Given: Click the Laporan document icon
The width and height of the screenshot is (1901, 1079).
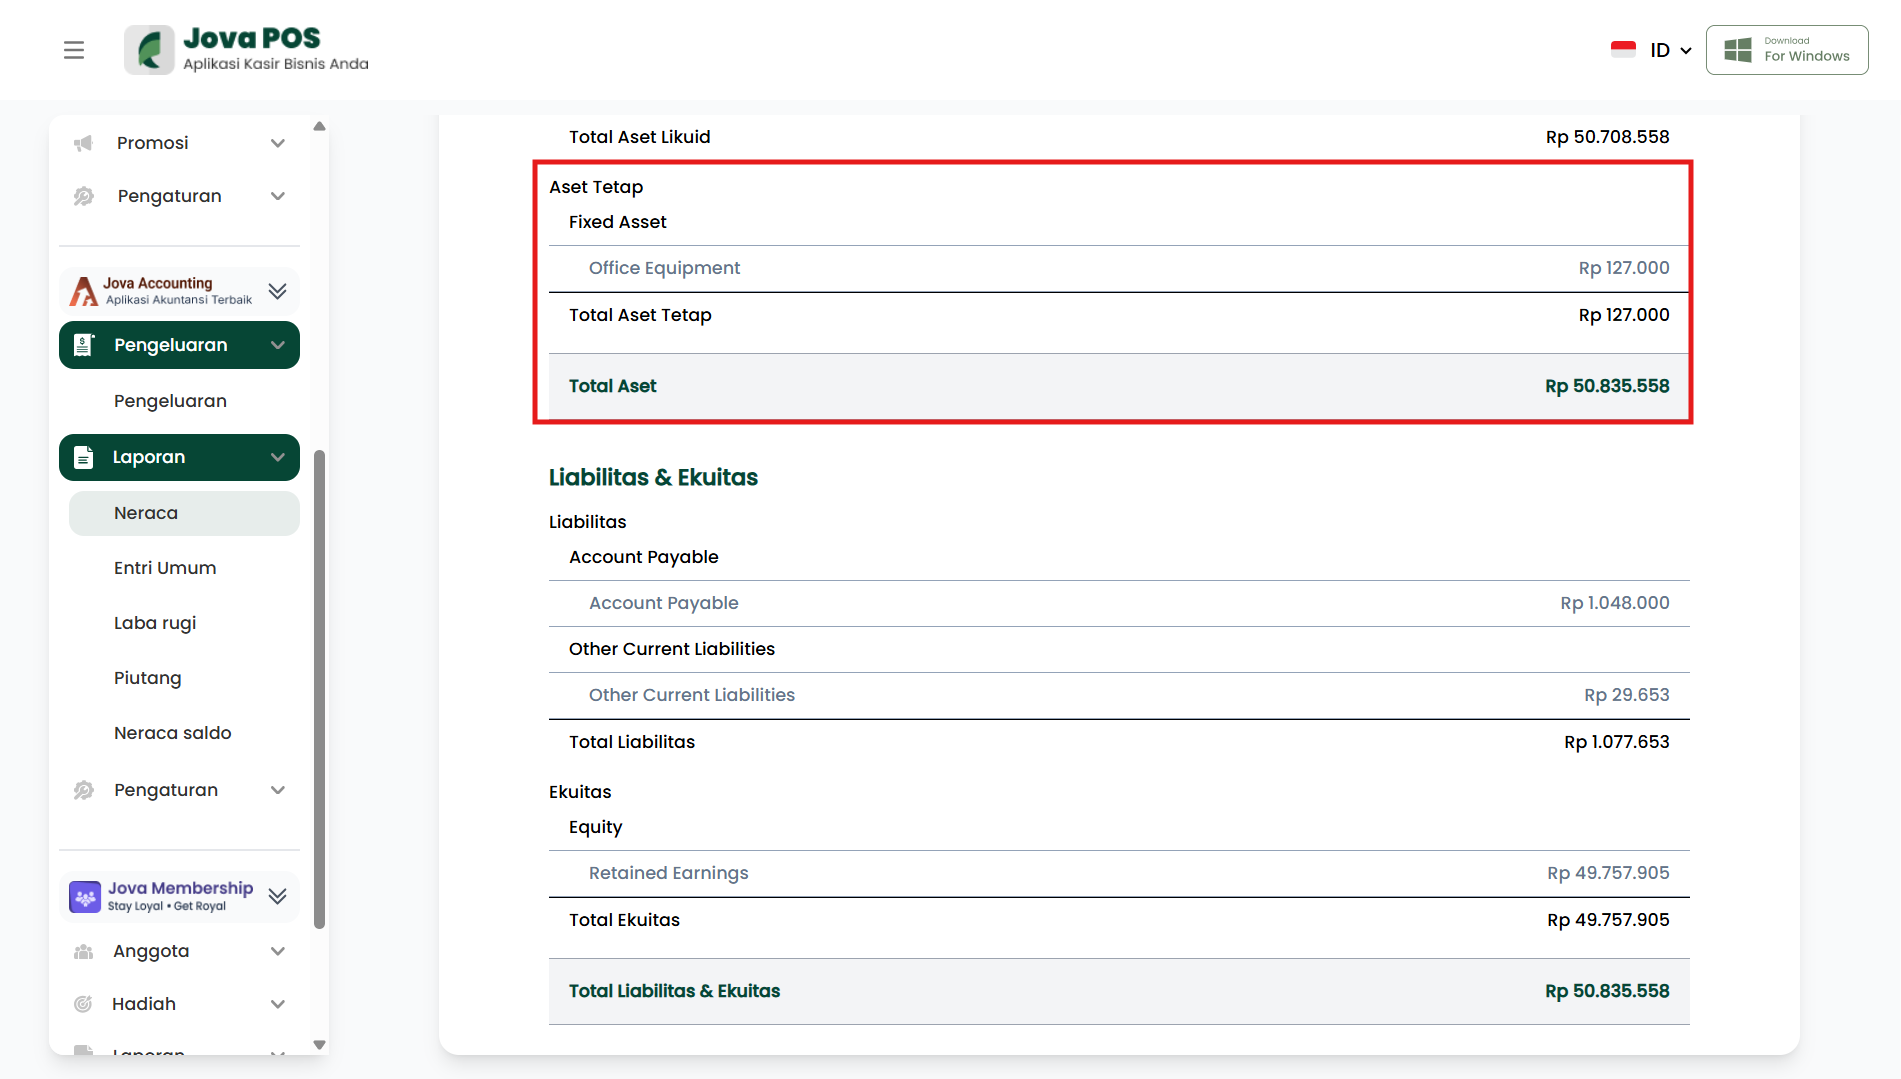Looking at the screenshot, I should (x=84, y=457).
